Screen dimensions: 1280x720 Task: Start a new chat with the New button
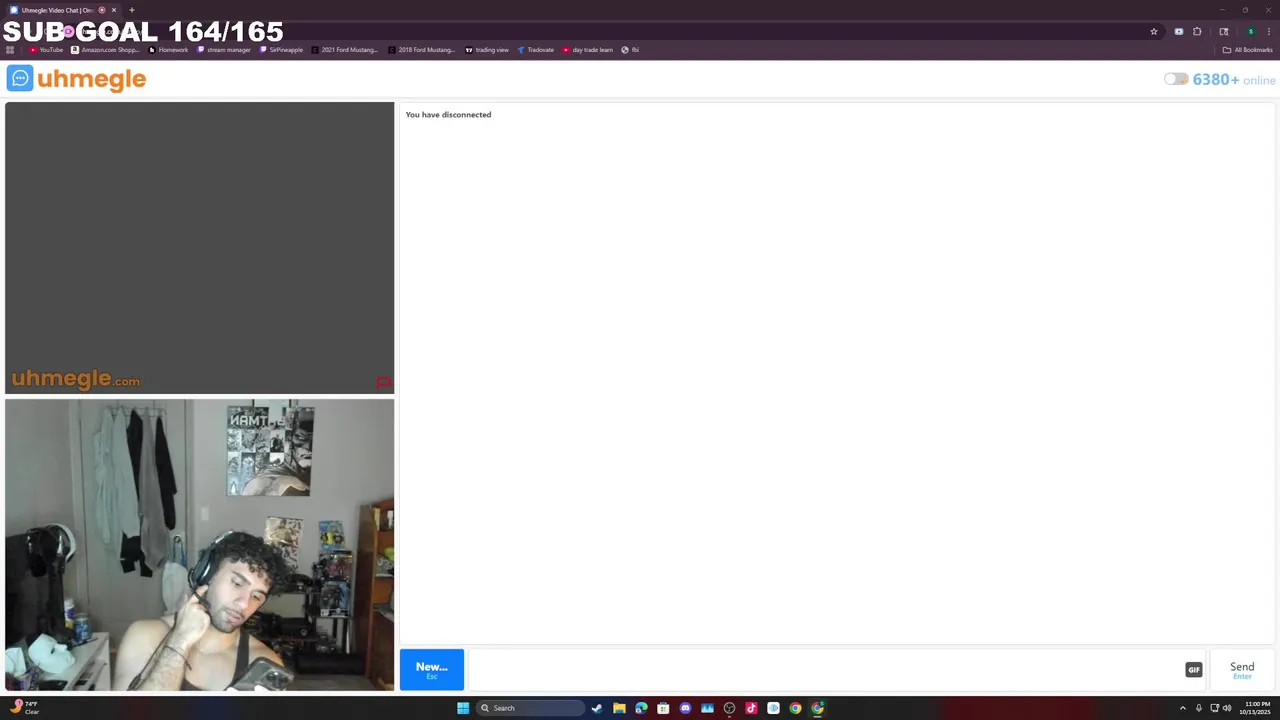pos(432,670)
